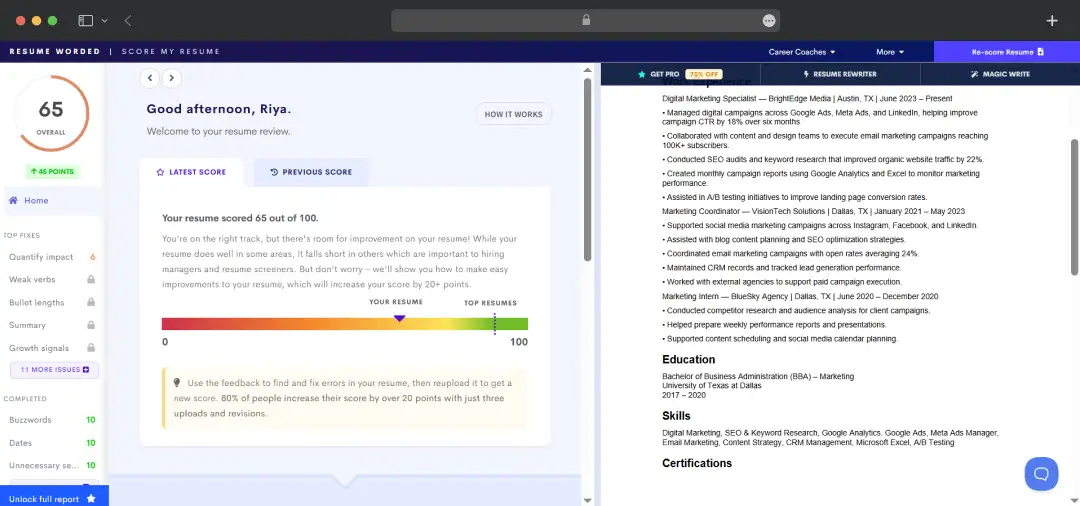Click the Unlock full report button
This screenshot has width=1080, height=506.
click(52, 498)
